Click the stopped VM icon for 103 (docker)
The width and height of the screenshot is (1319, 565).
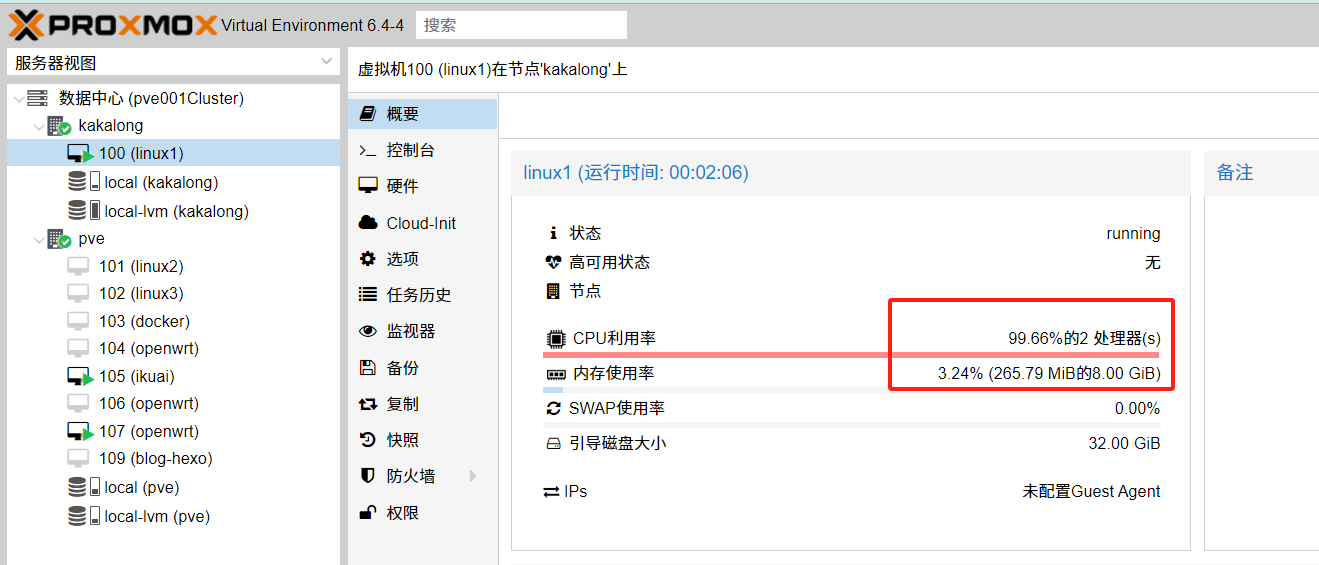[80, 321]
